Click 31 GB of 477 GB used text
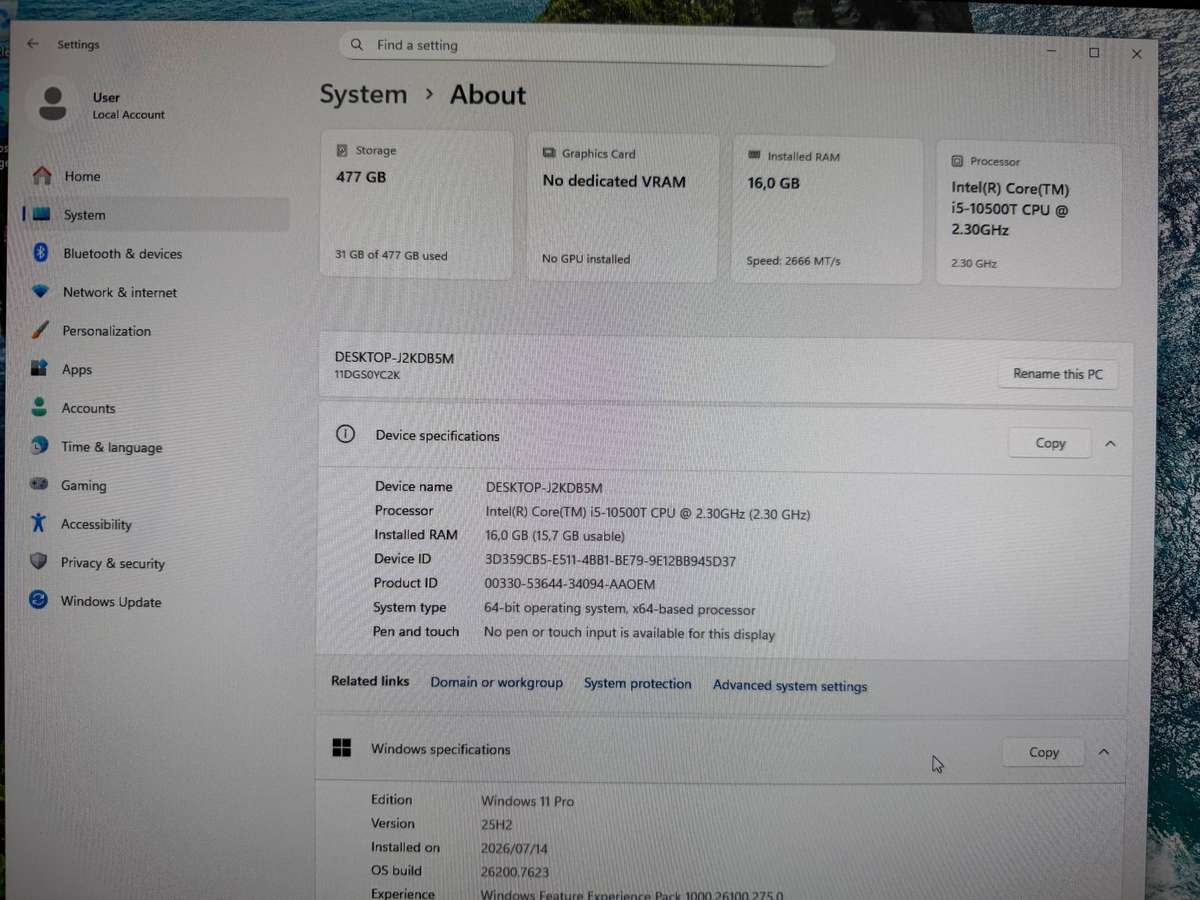The width and height of the screenshot is (1200, 900). (x=391, y=256)
